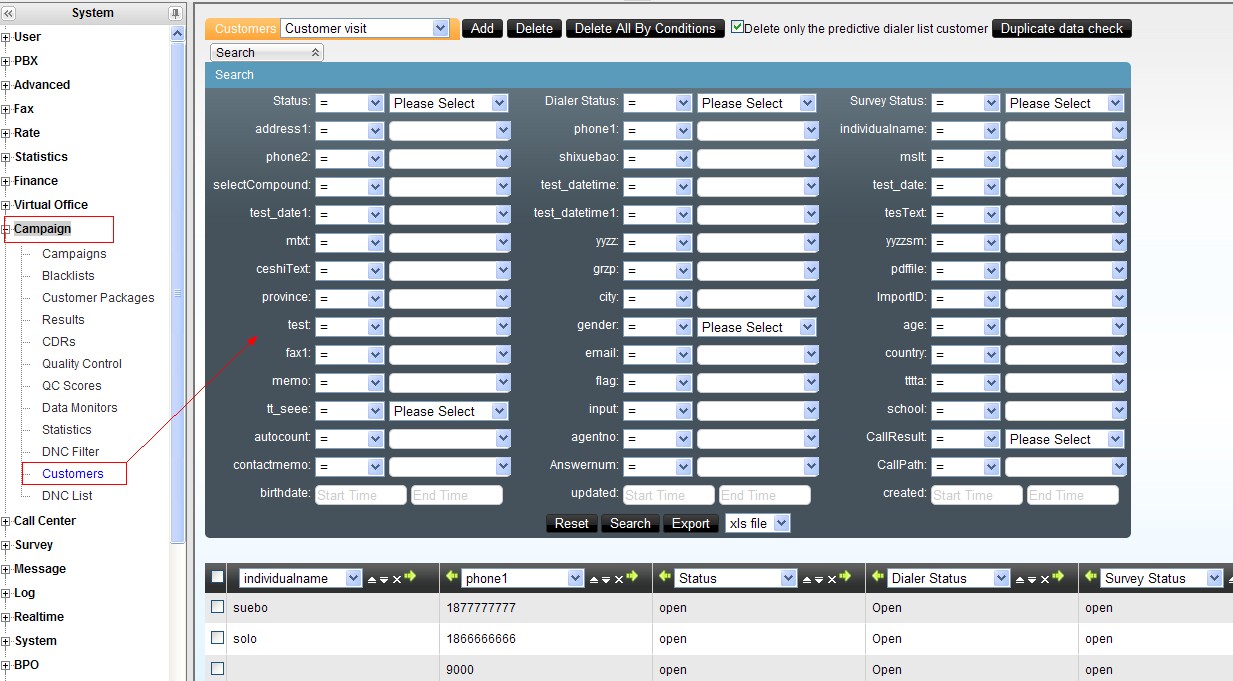
Task: Expand the Call Center tree node
Action: click(6, 521)
